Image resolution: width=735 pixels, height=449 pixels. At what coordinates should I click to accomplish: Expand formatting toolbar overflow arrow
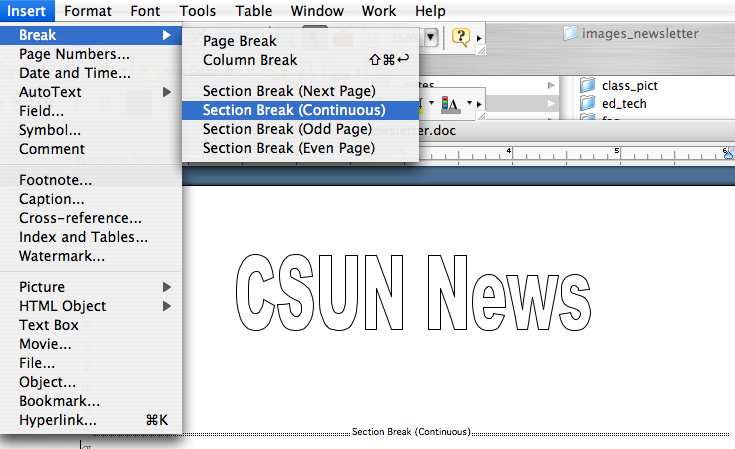click(479, 104)
